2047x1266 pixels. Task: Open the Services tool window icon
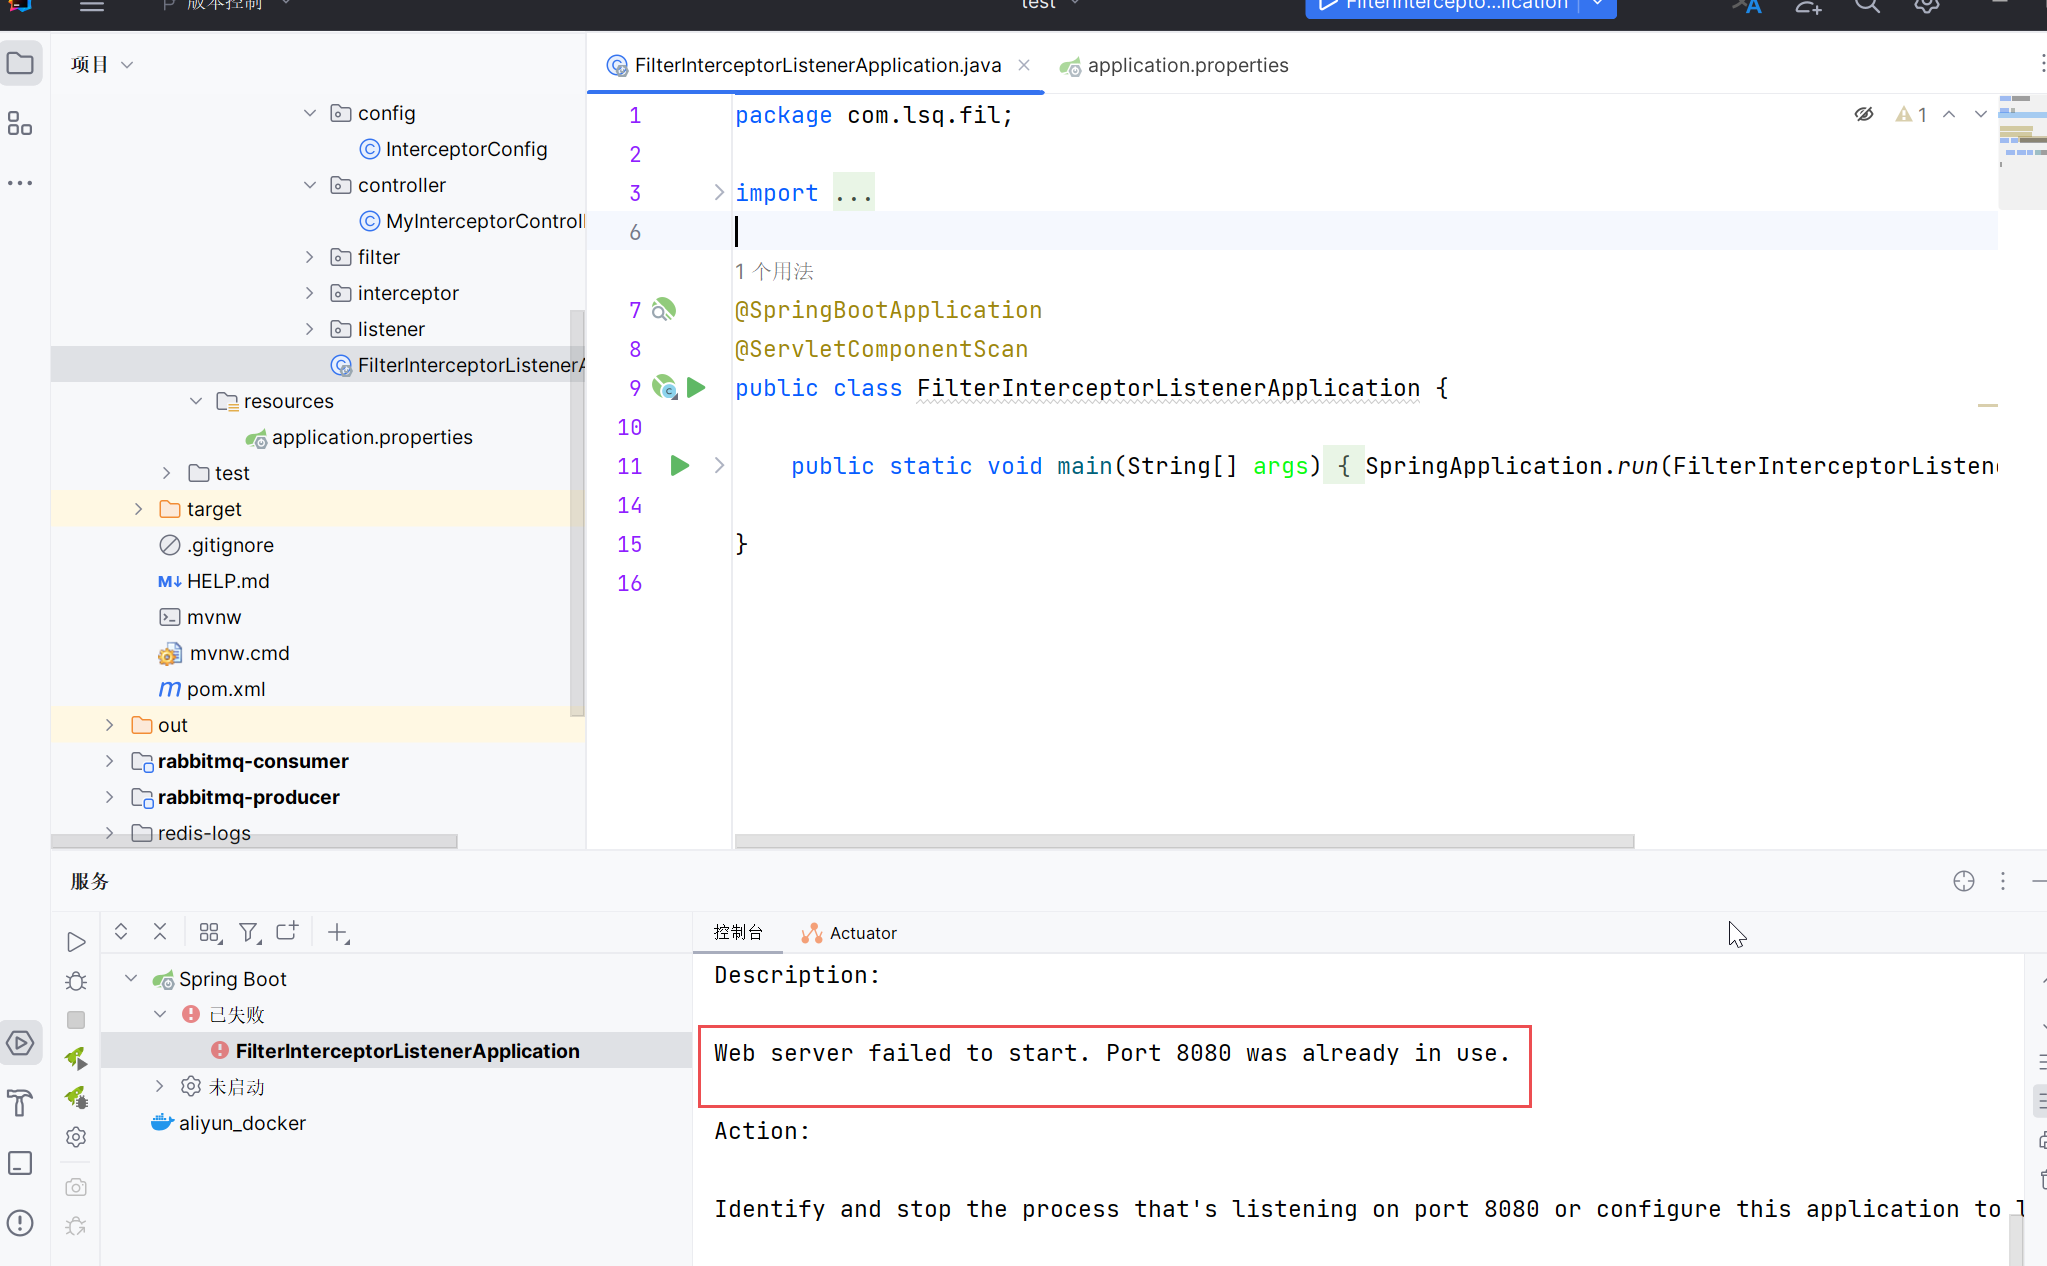click(x=20, y=1043)
